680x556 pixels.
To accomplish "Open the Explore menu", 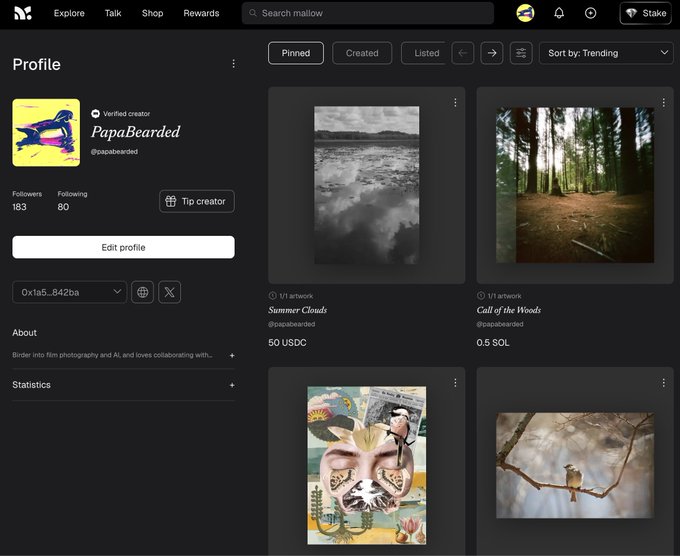I will click(x=69, y=13).
